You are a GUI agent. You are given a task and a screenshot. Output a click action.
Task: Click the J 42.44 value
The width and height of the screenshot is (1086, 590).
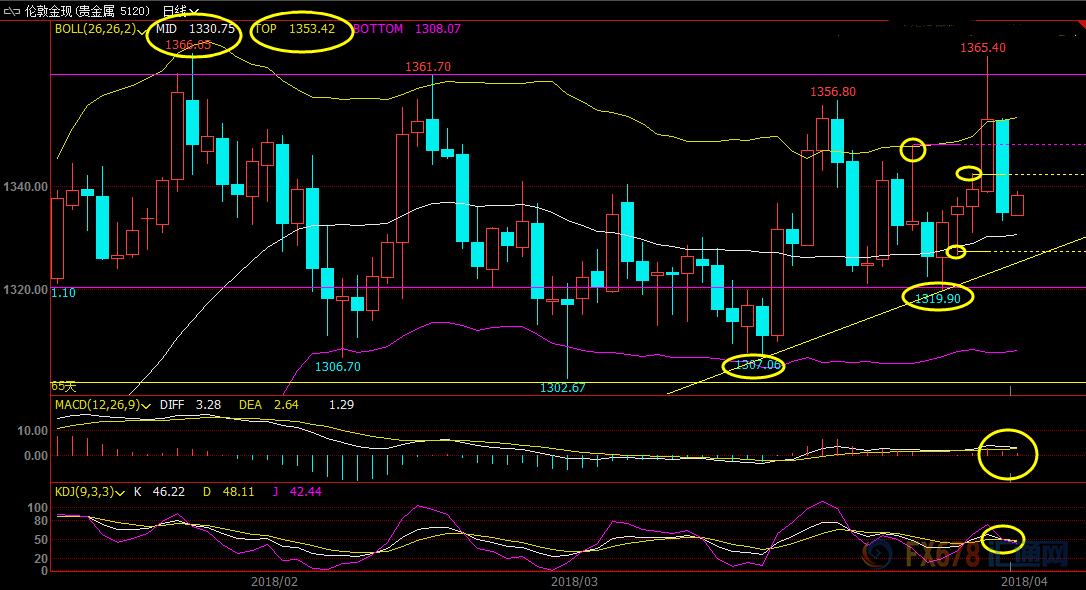(x=296, y=492)
